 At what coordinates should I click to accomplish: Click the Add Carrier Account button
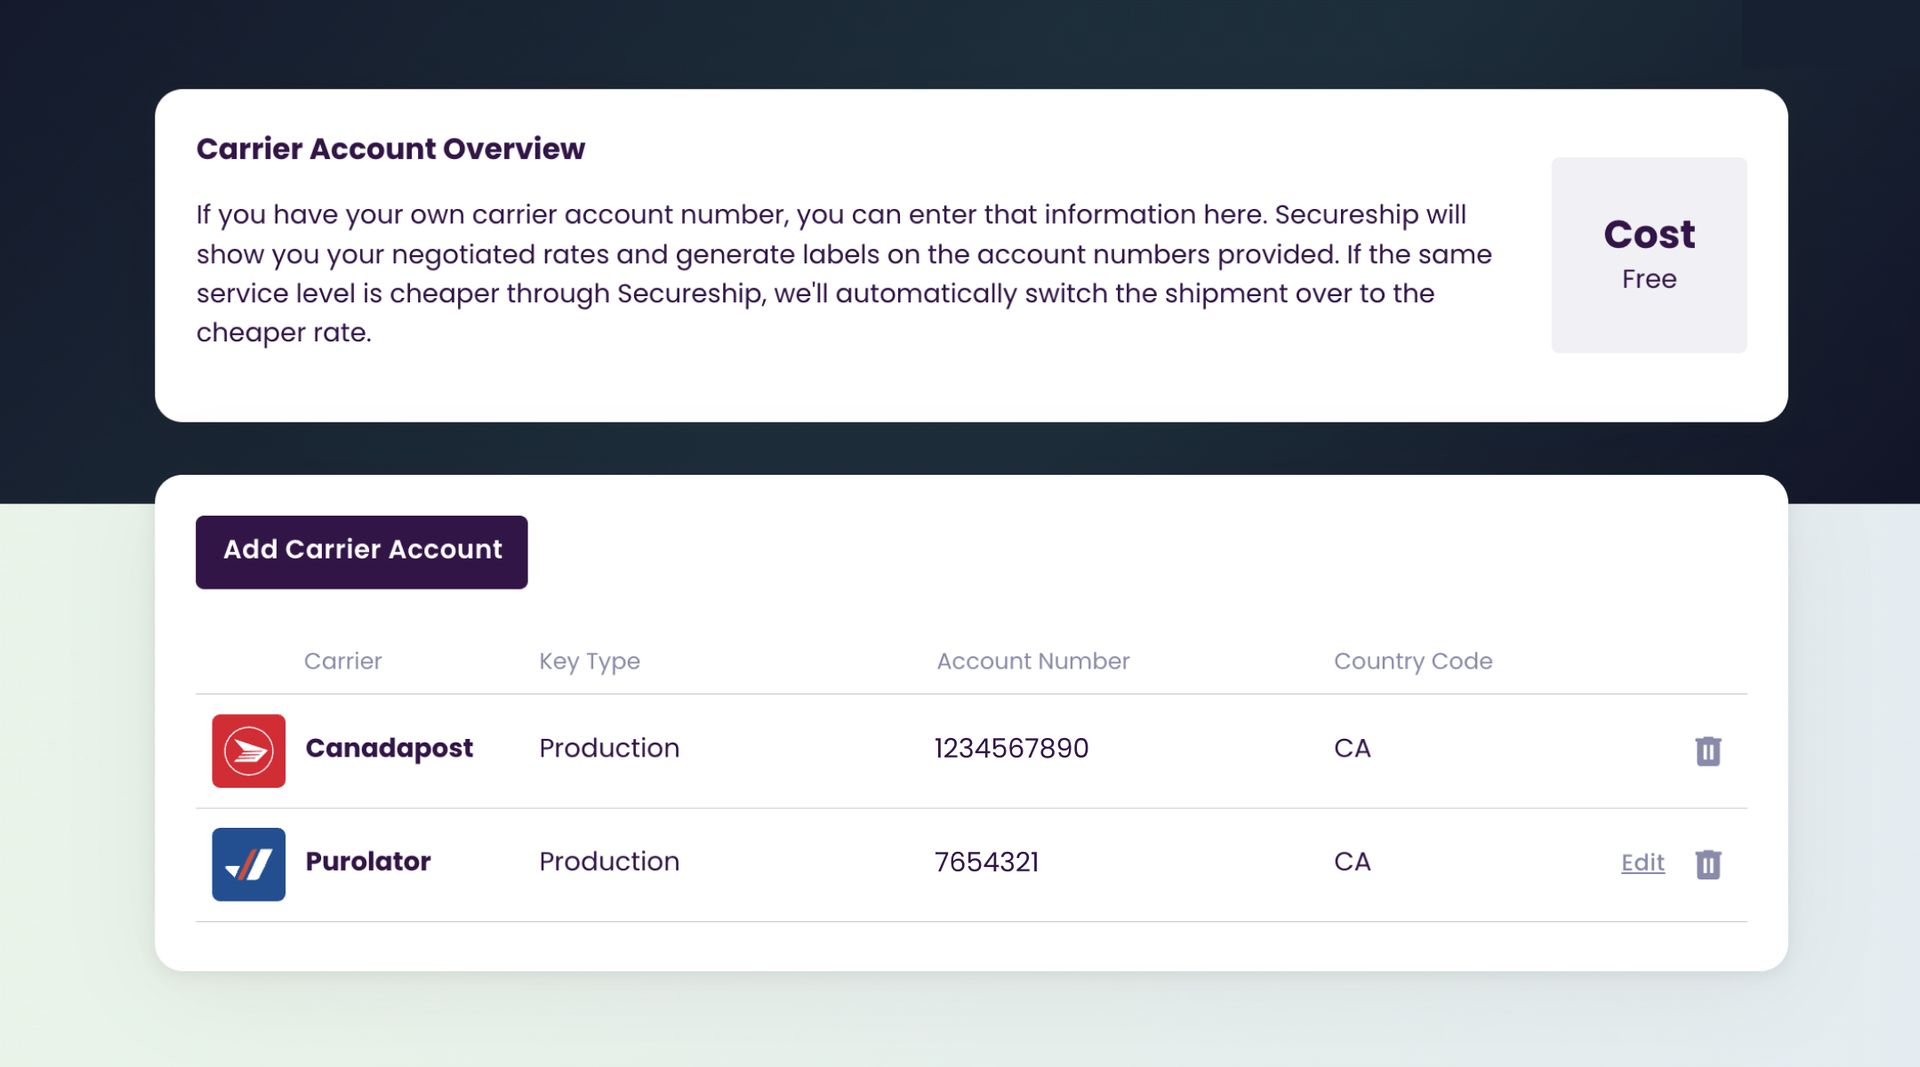pos(361,551)
